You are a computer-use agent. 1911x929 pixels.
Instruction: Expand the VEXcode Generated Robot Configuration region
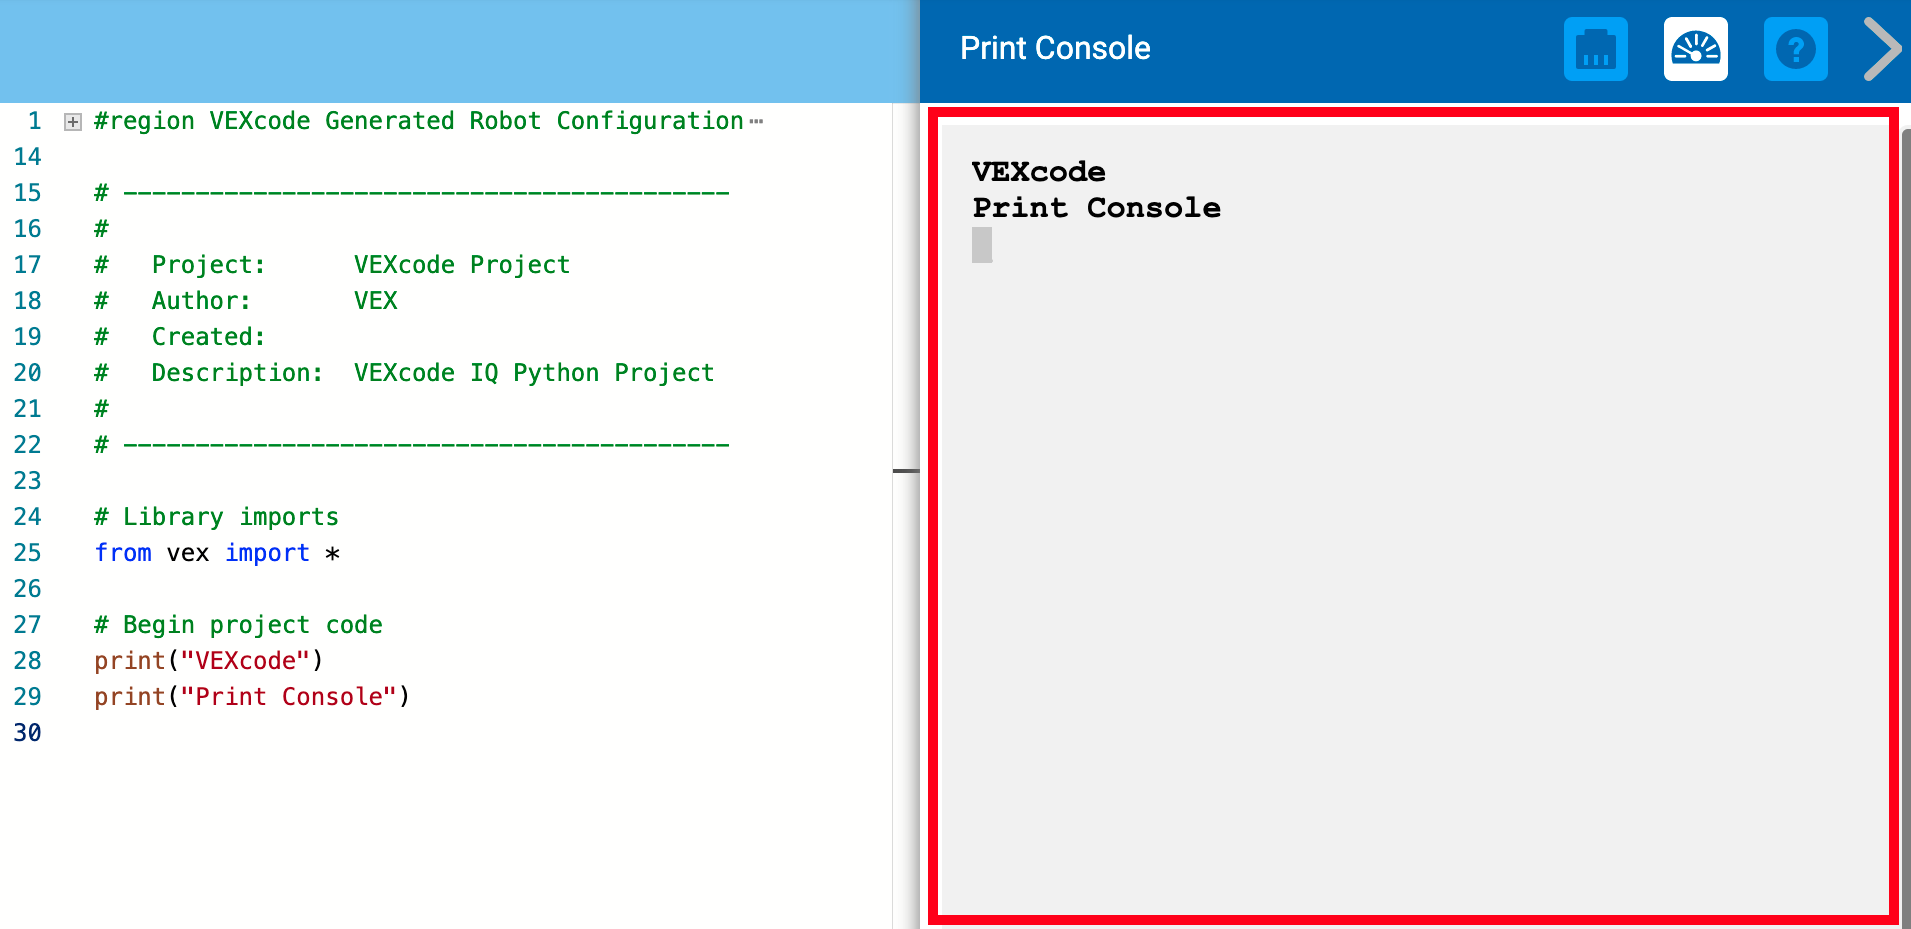[x=71, y=120]
